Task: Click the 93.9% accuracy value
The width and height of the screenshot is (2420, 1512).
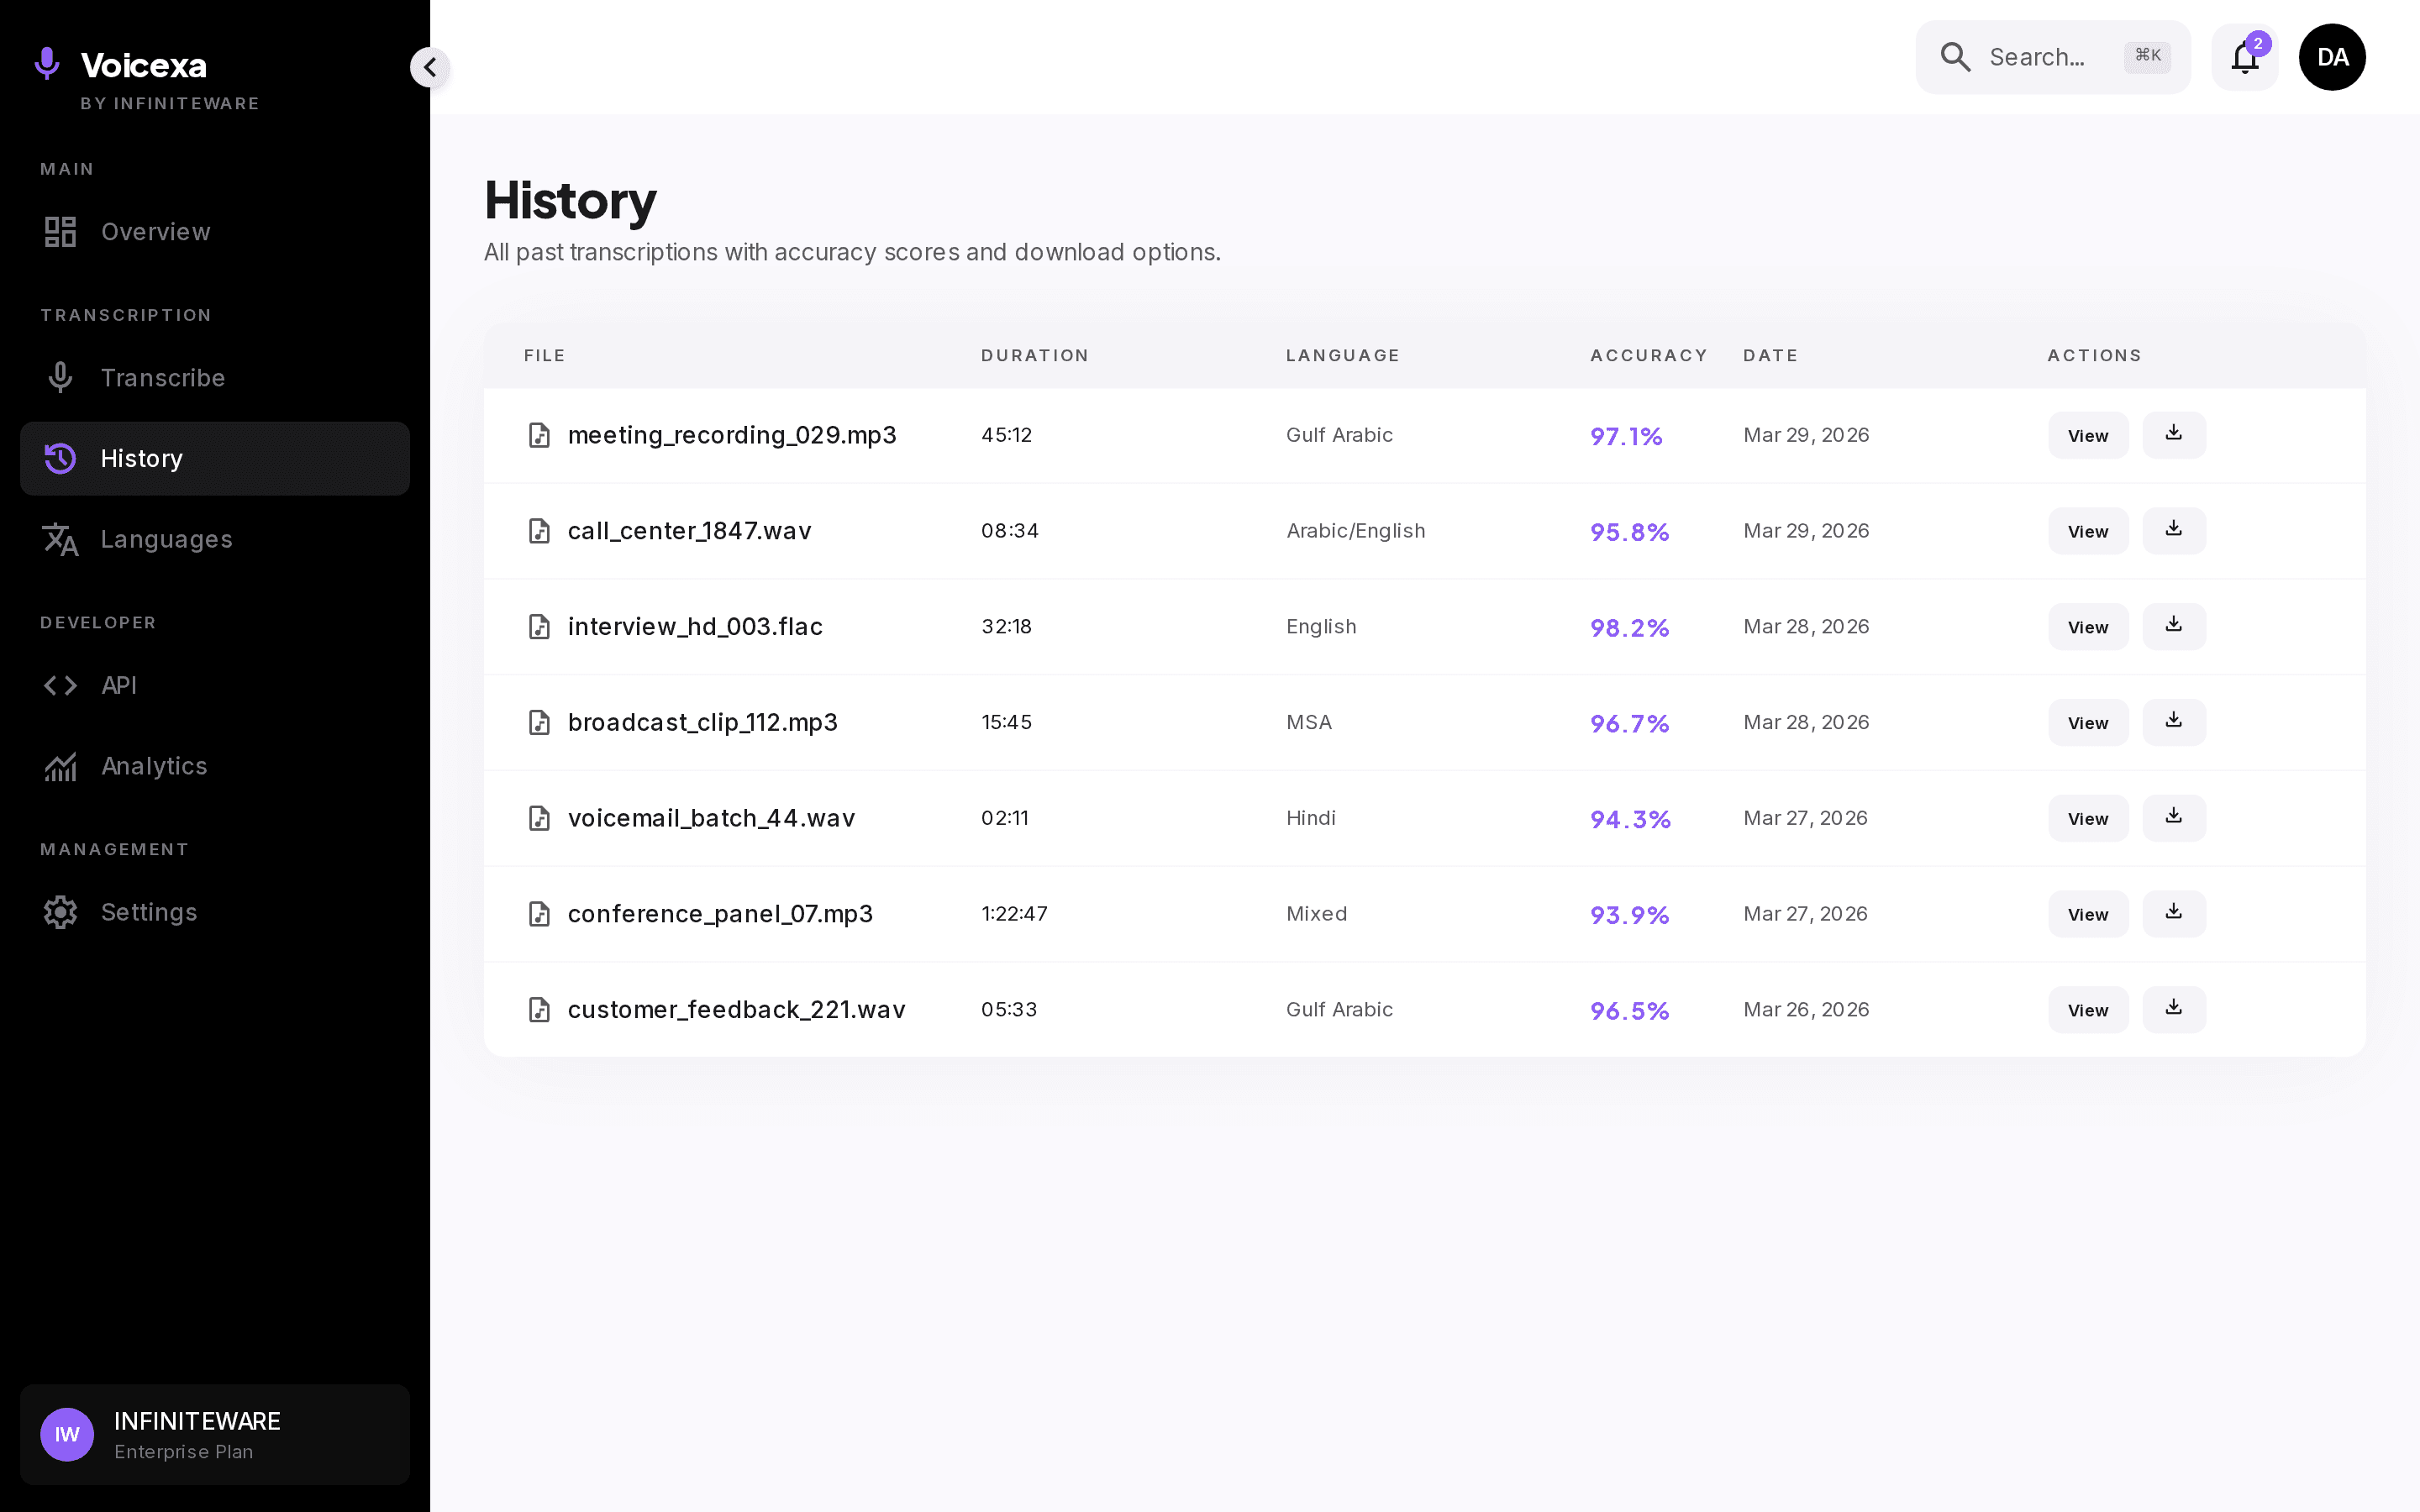Action: coord(1630,915)
